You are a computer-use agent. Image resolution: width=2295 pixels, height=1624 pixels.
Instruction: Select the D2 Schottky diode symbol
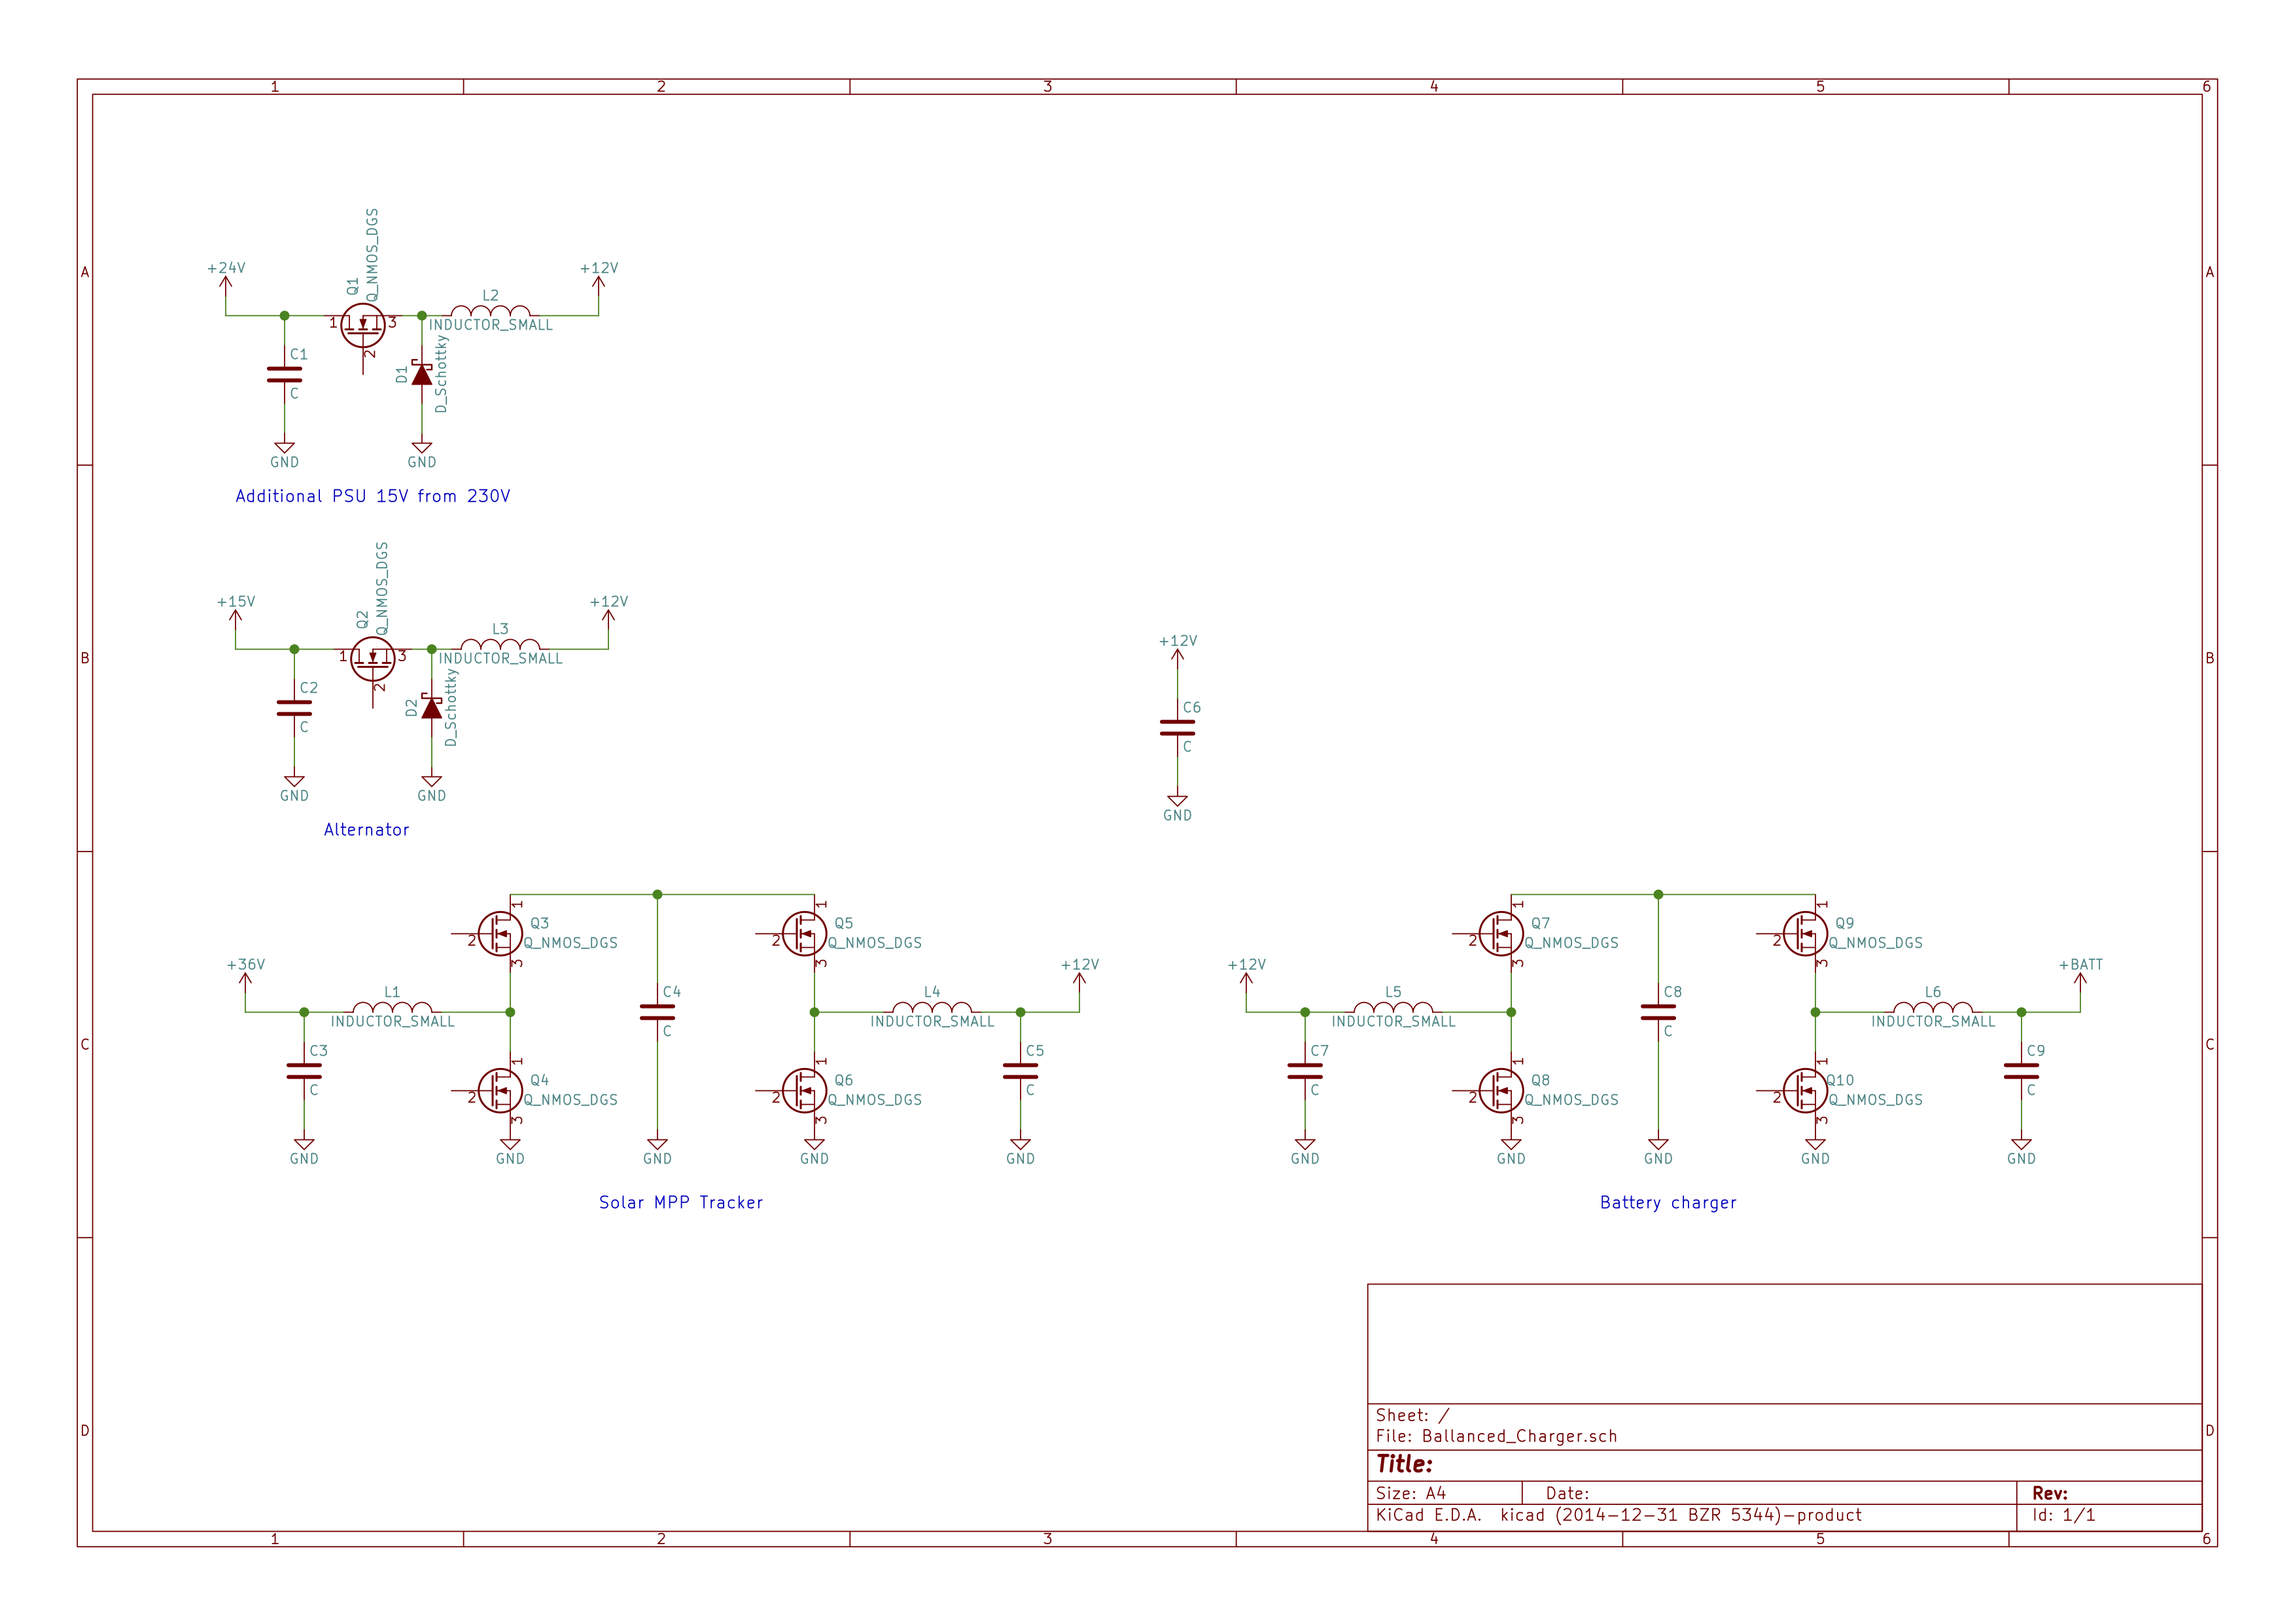click(432, 708)
